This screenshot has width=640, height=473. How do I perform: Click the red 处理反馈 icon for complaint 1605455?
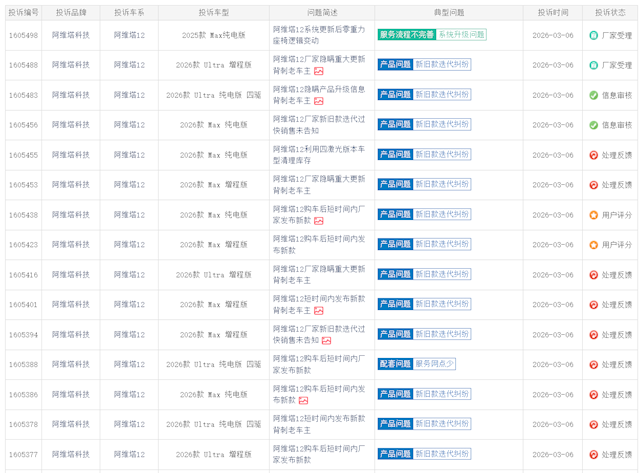593,155
